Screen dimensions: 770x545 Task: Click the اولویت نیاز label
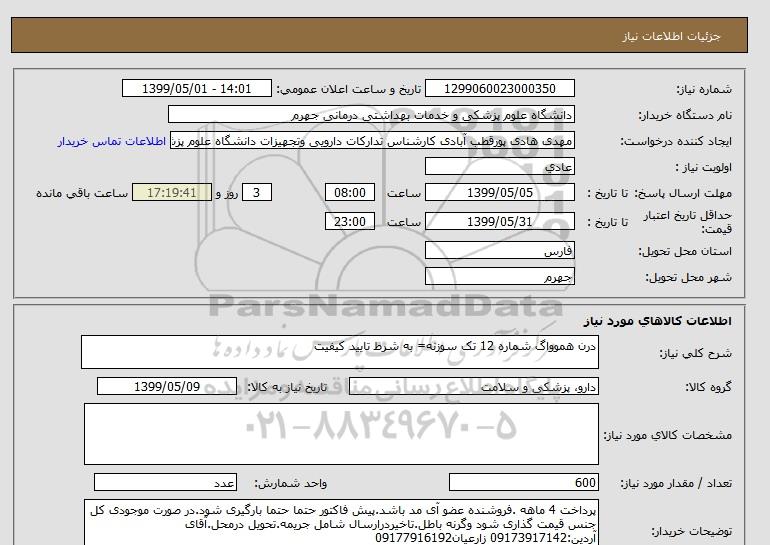(x=704, y=167)
